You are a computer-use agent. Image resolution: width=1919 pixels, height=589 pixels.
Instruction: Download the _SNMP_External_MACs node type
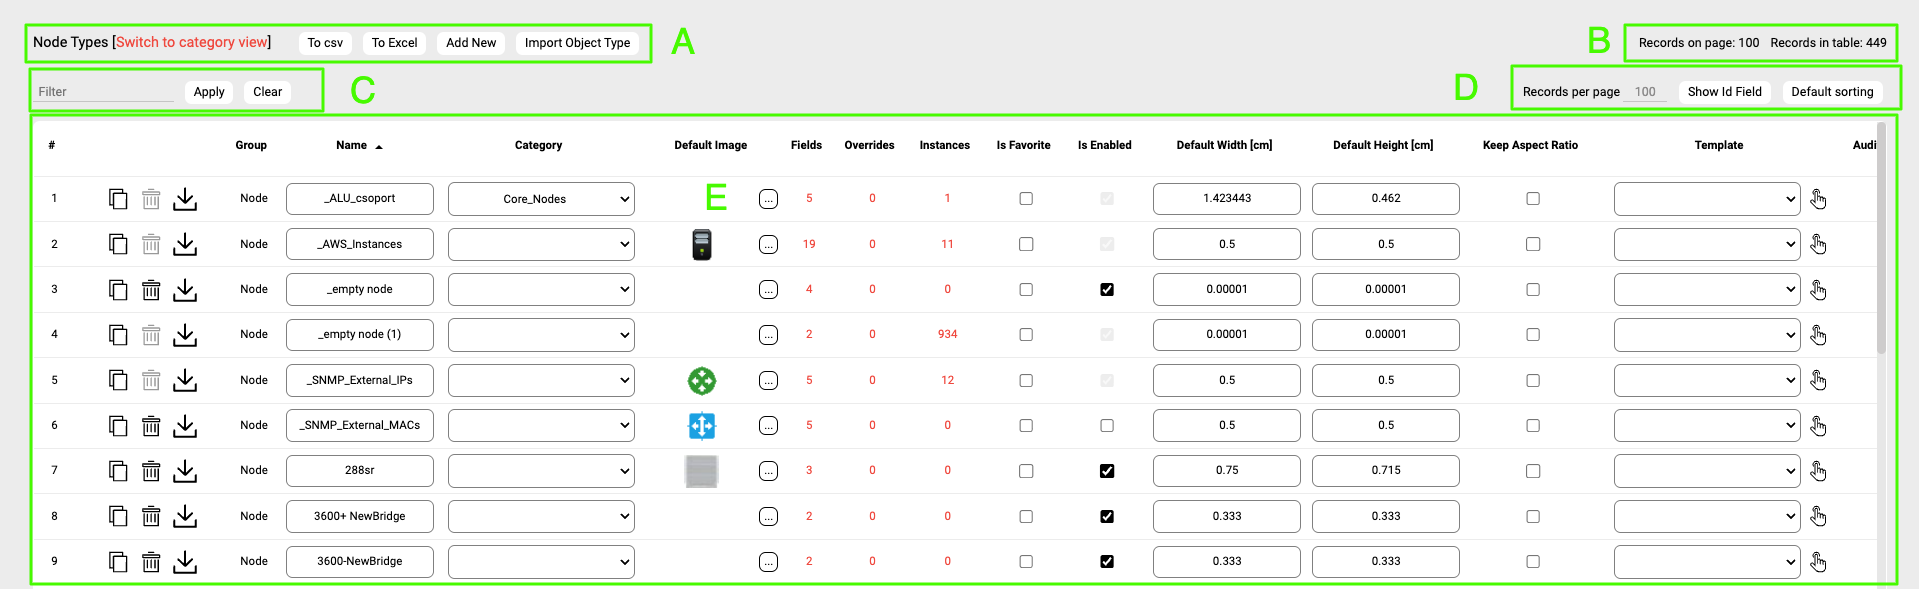click(x=185, y=426)
